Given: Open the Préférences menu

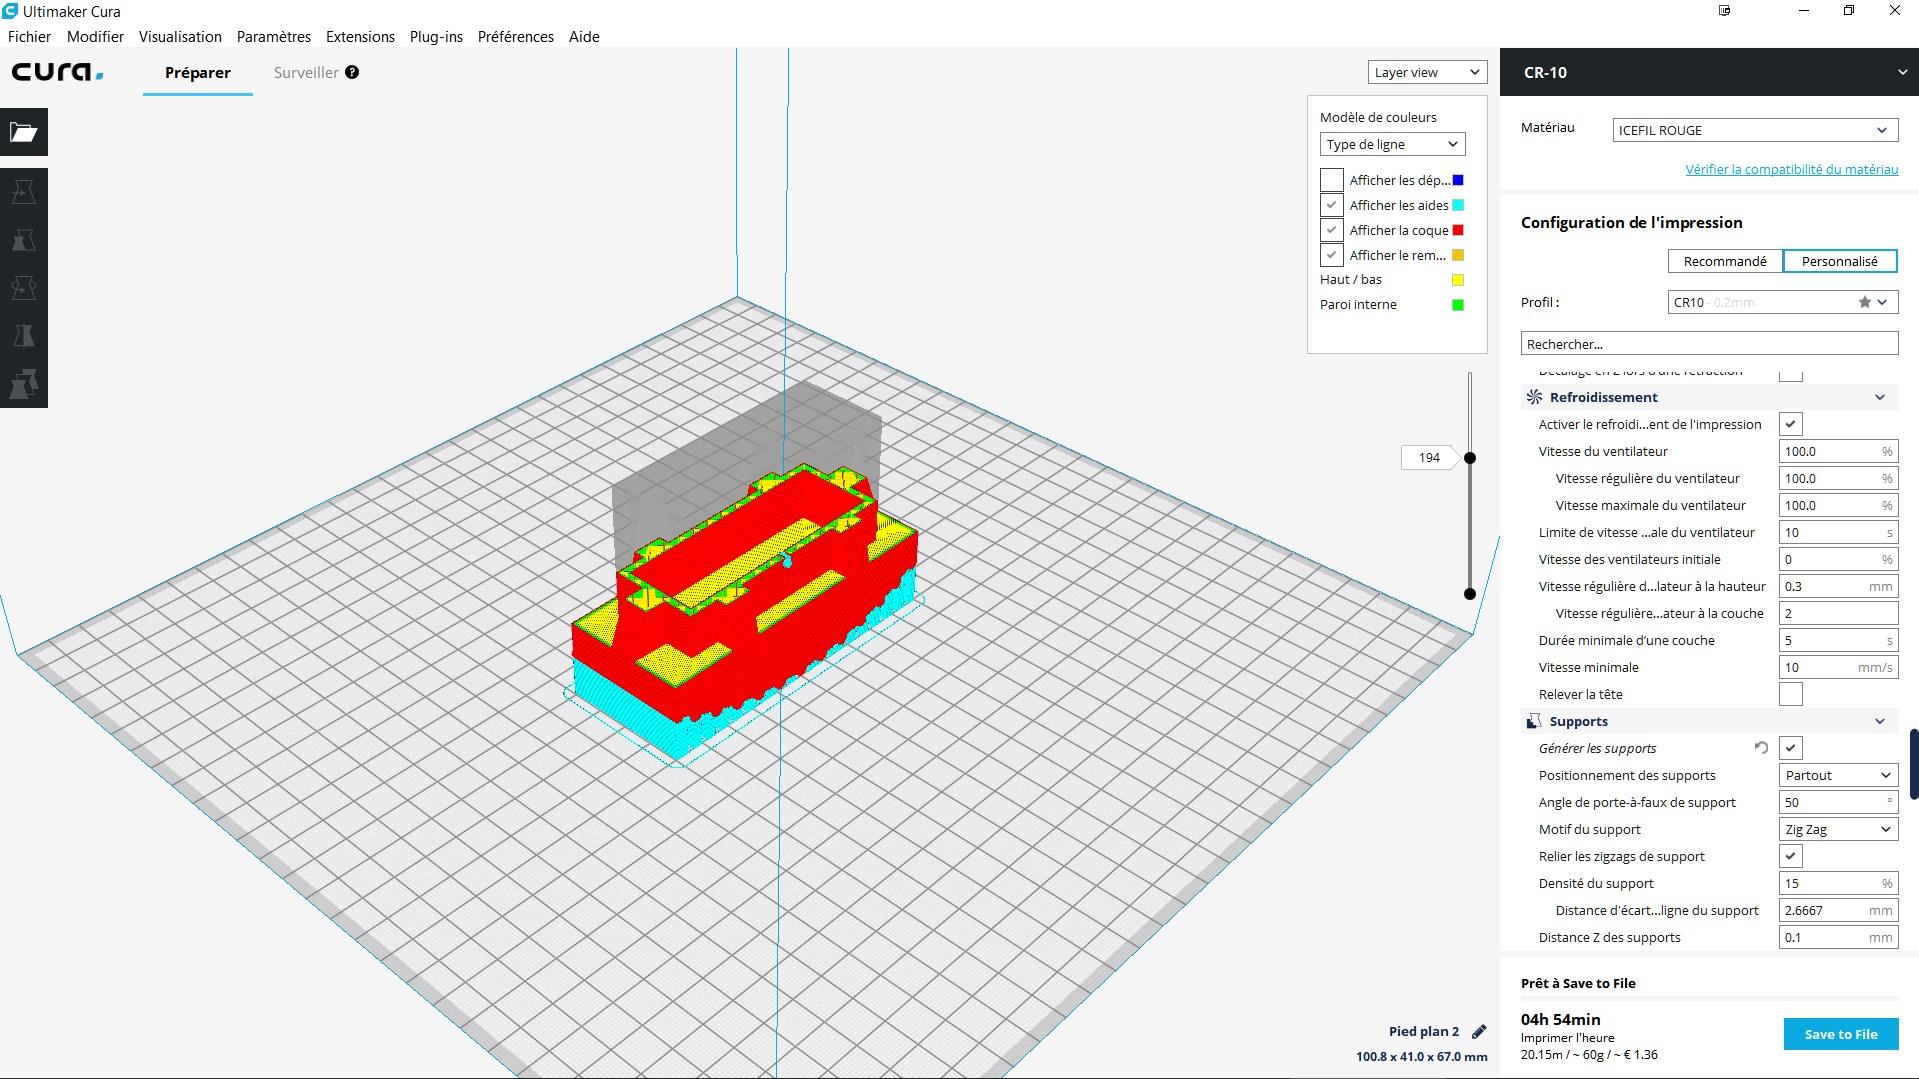Looking at the screenshot, I should click(515, 37).
